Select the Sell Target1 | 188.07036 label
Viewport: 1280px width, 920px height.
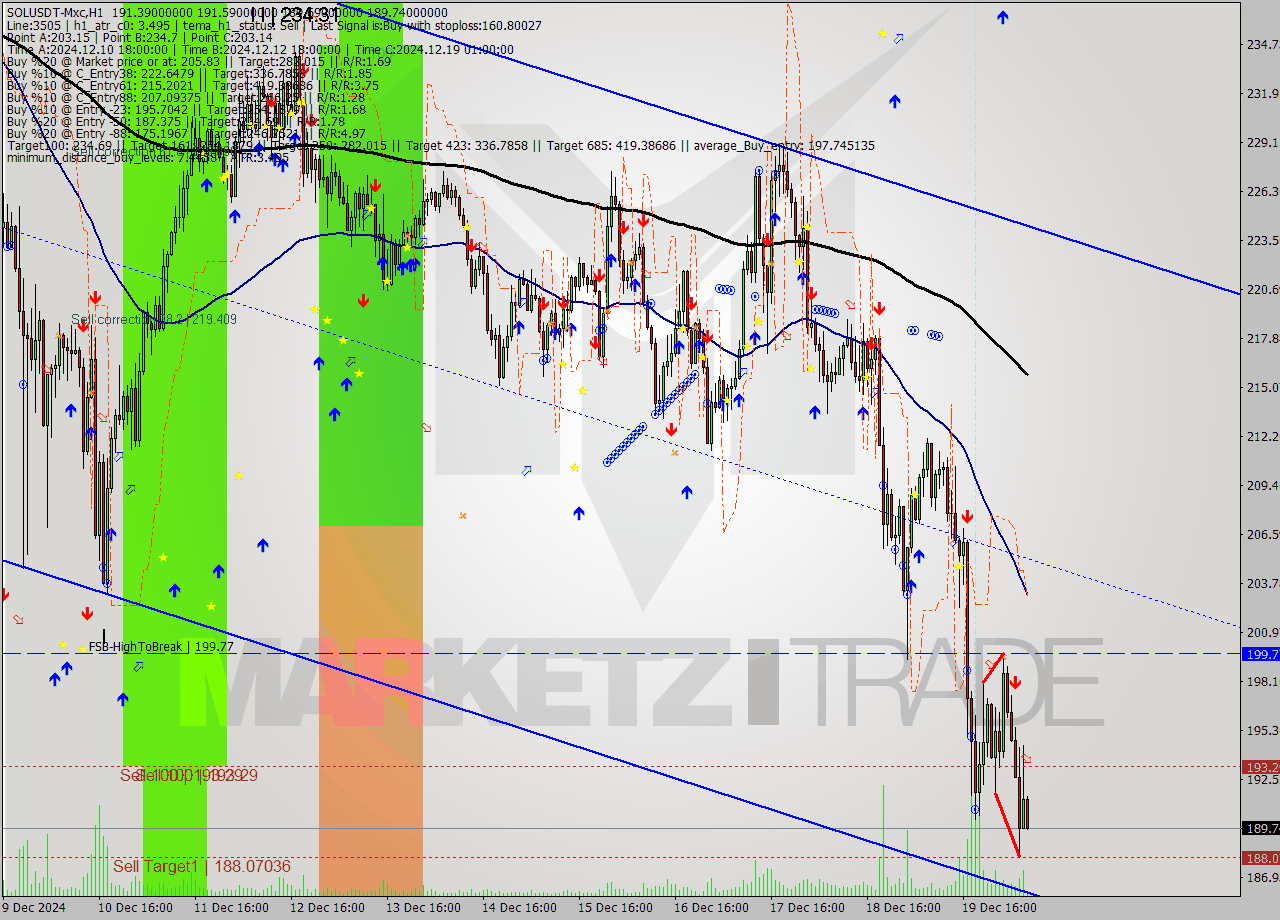click(202, 866)
